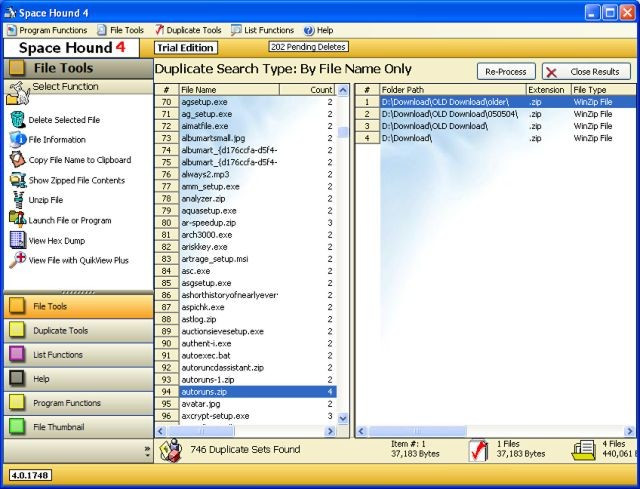Viewport: 640px width, 489px height.
Task: Click the orange File Tools panel square
Action: pos(17,306)
